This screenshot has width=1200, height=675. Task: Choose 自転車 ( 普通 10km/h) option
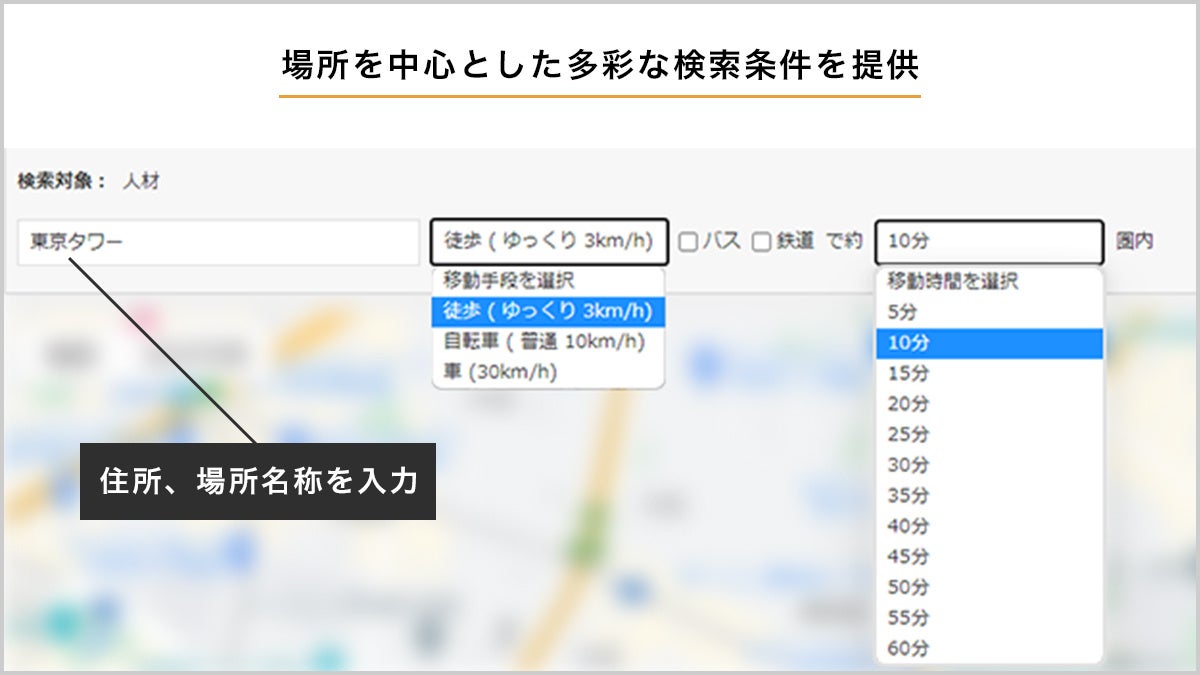[548, 341]
